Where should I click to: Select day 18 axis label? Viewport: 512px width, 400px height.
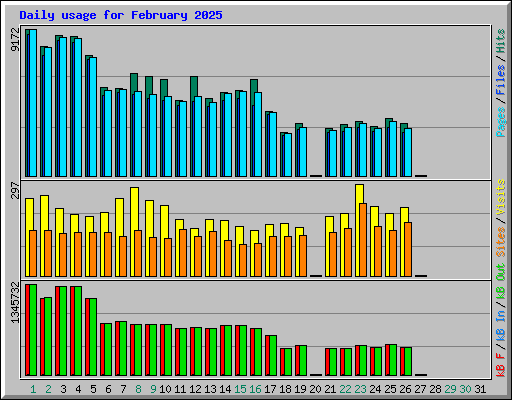(285, 389)
